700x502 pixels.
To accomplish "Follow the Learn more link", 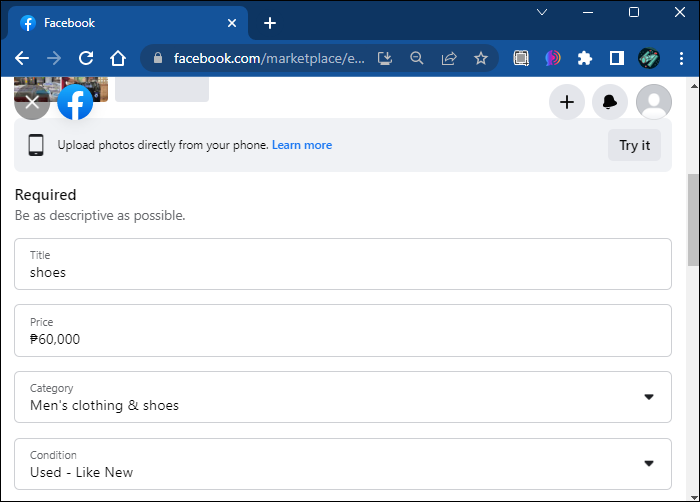I will pos(302,145).
